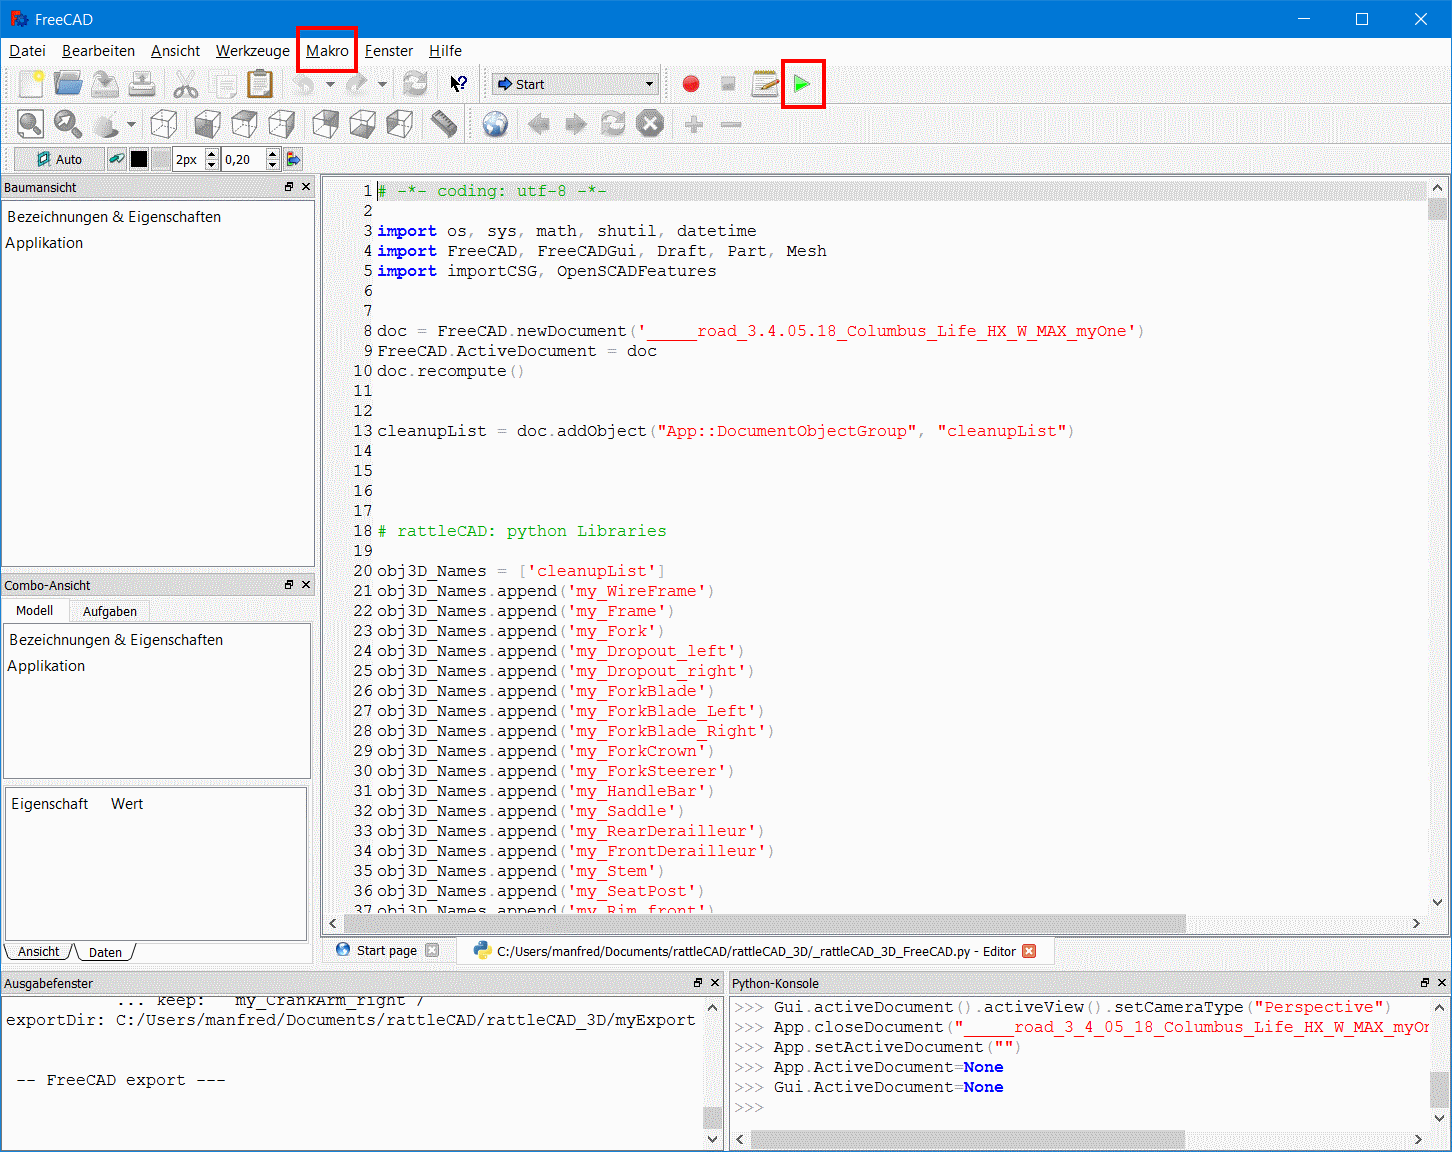Screen dimensions: 1452x1152
Task: Cut selection with the scissors icon
Action: 186,84
